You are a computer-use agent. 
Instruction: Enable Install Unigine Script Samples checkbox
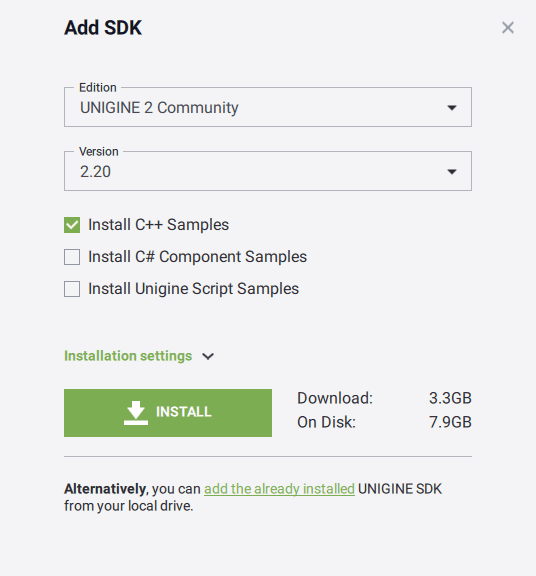pyautogui.click(x=72, y=289)
